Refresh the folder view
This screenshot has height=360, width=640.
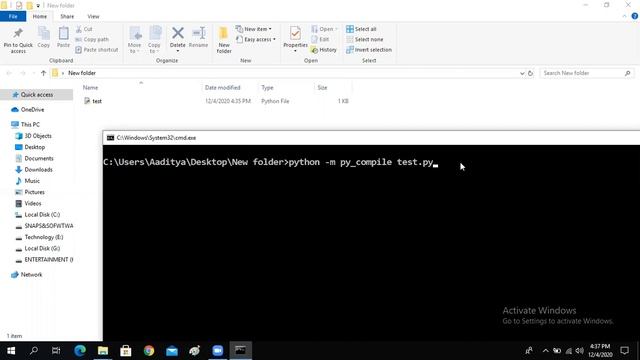530,73
